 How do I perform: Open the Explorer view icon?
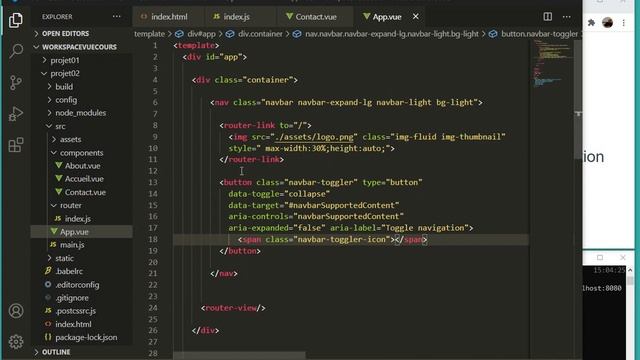[16, 20]
